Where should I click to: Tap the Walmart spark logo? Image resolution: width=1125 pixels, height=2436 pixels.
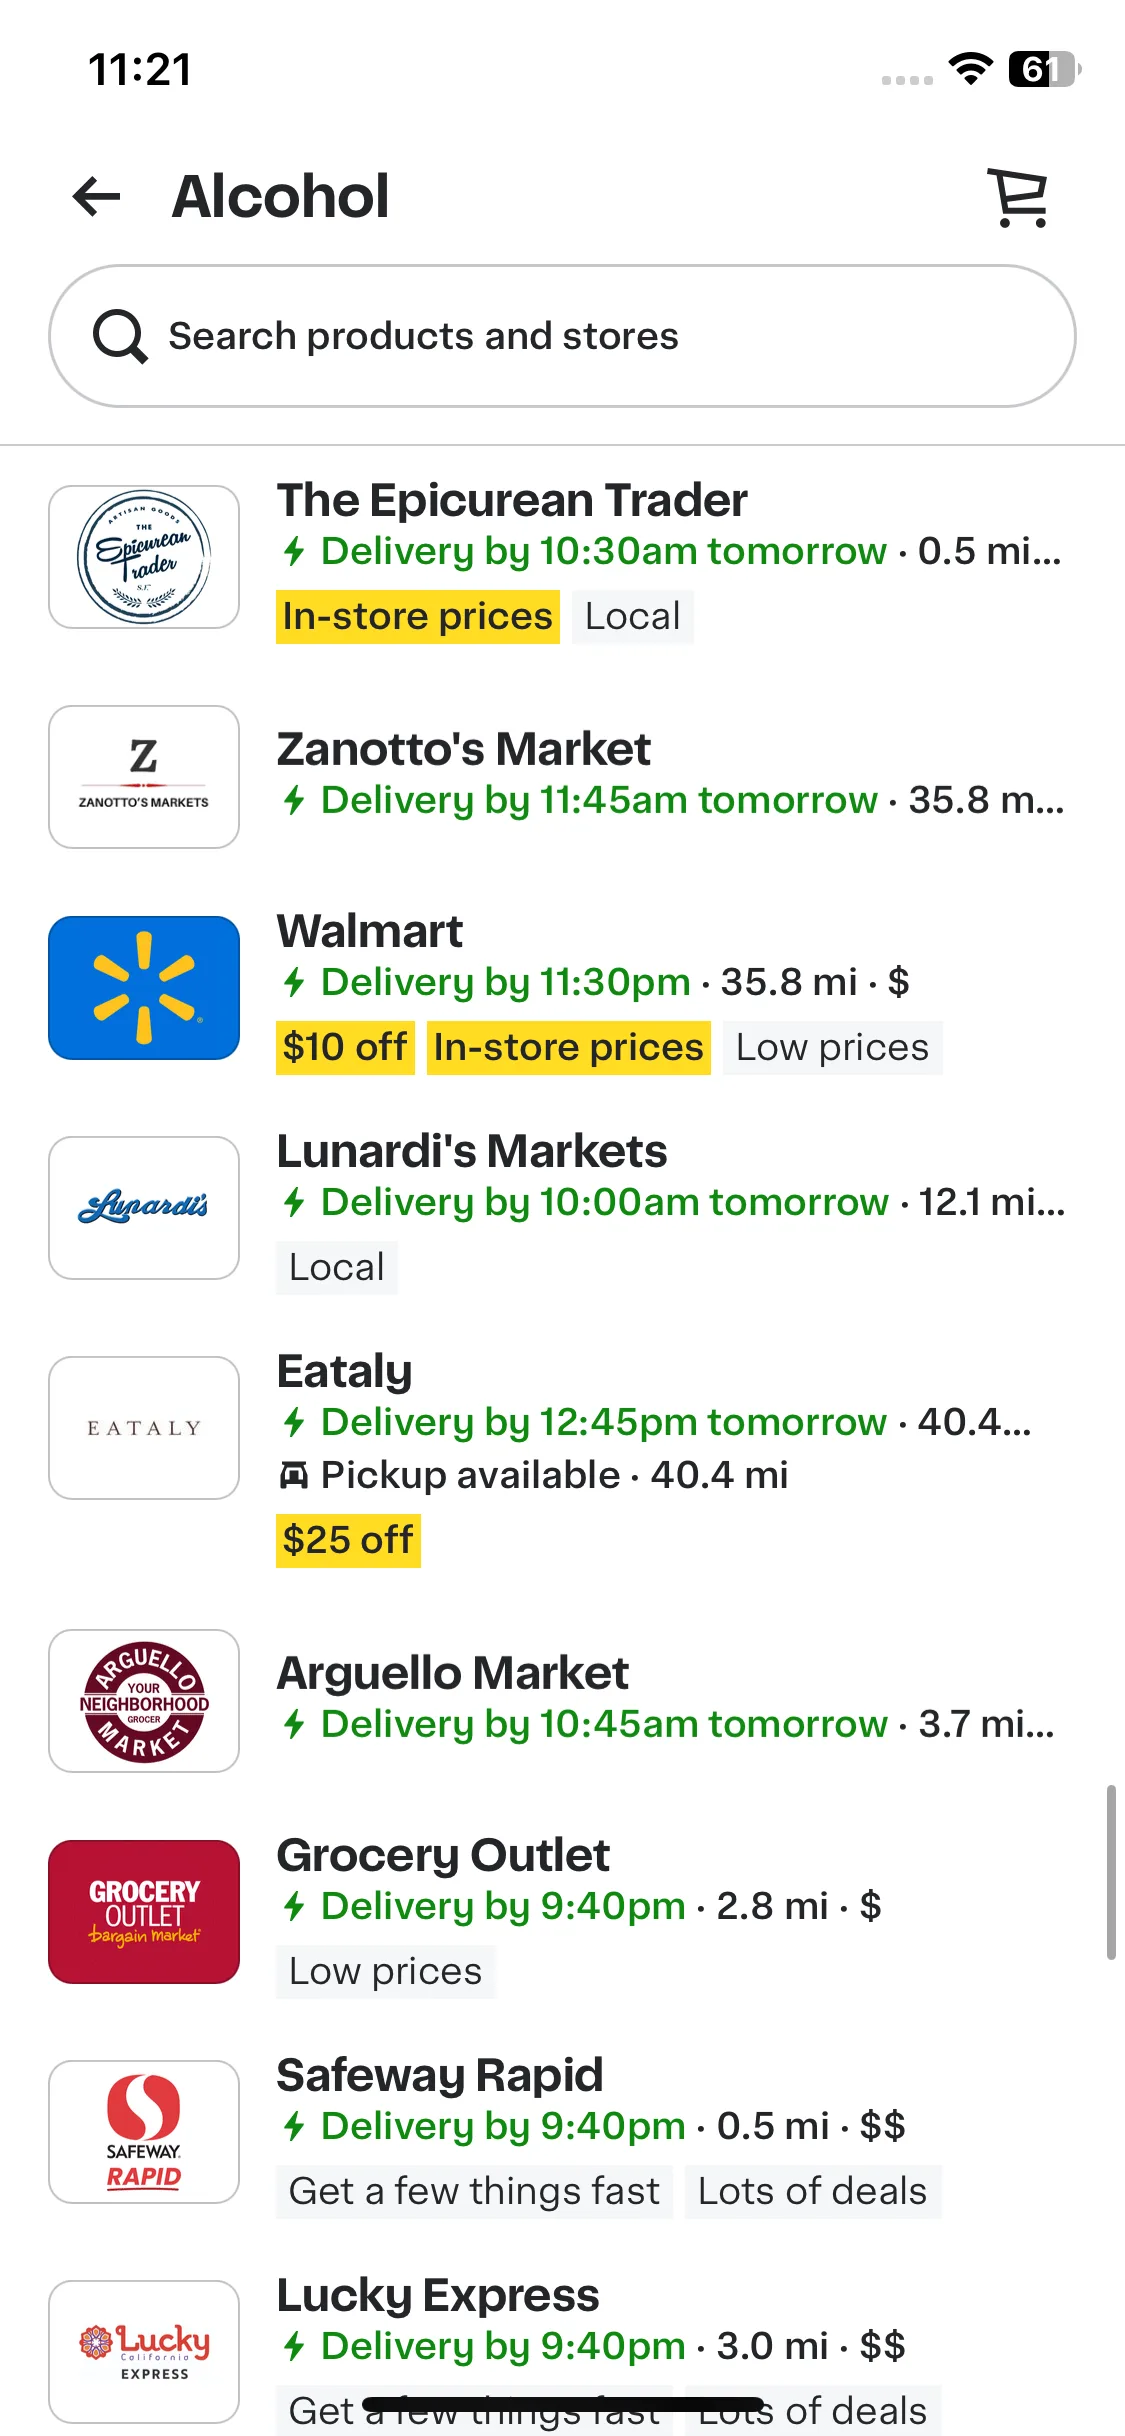(x=144, y=988)
